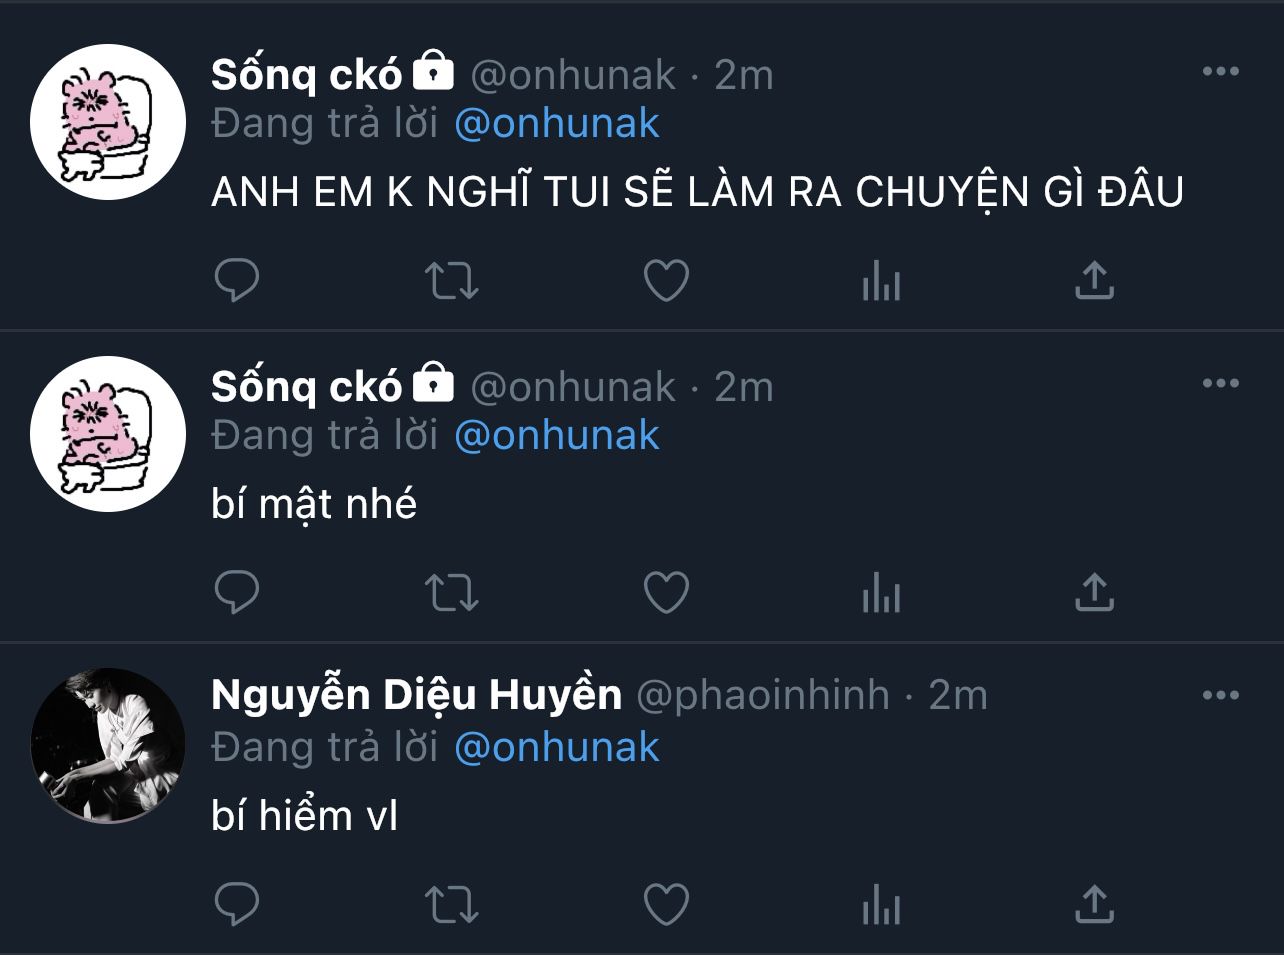Open more options for first tweet
The width and height of the screenshot is (1284, 955).
(1220, 72)
